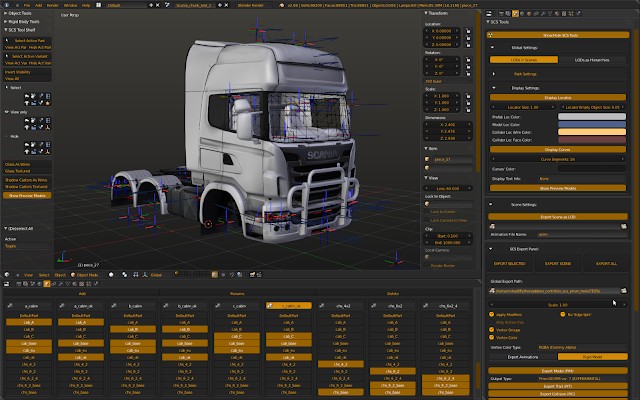Click the star icon in Select icon grid
The width and height of the screenshot is (640, 400).
click(48, 103)
